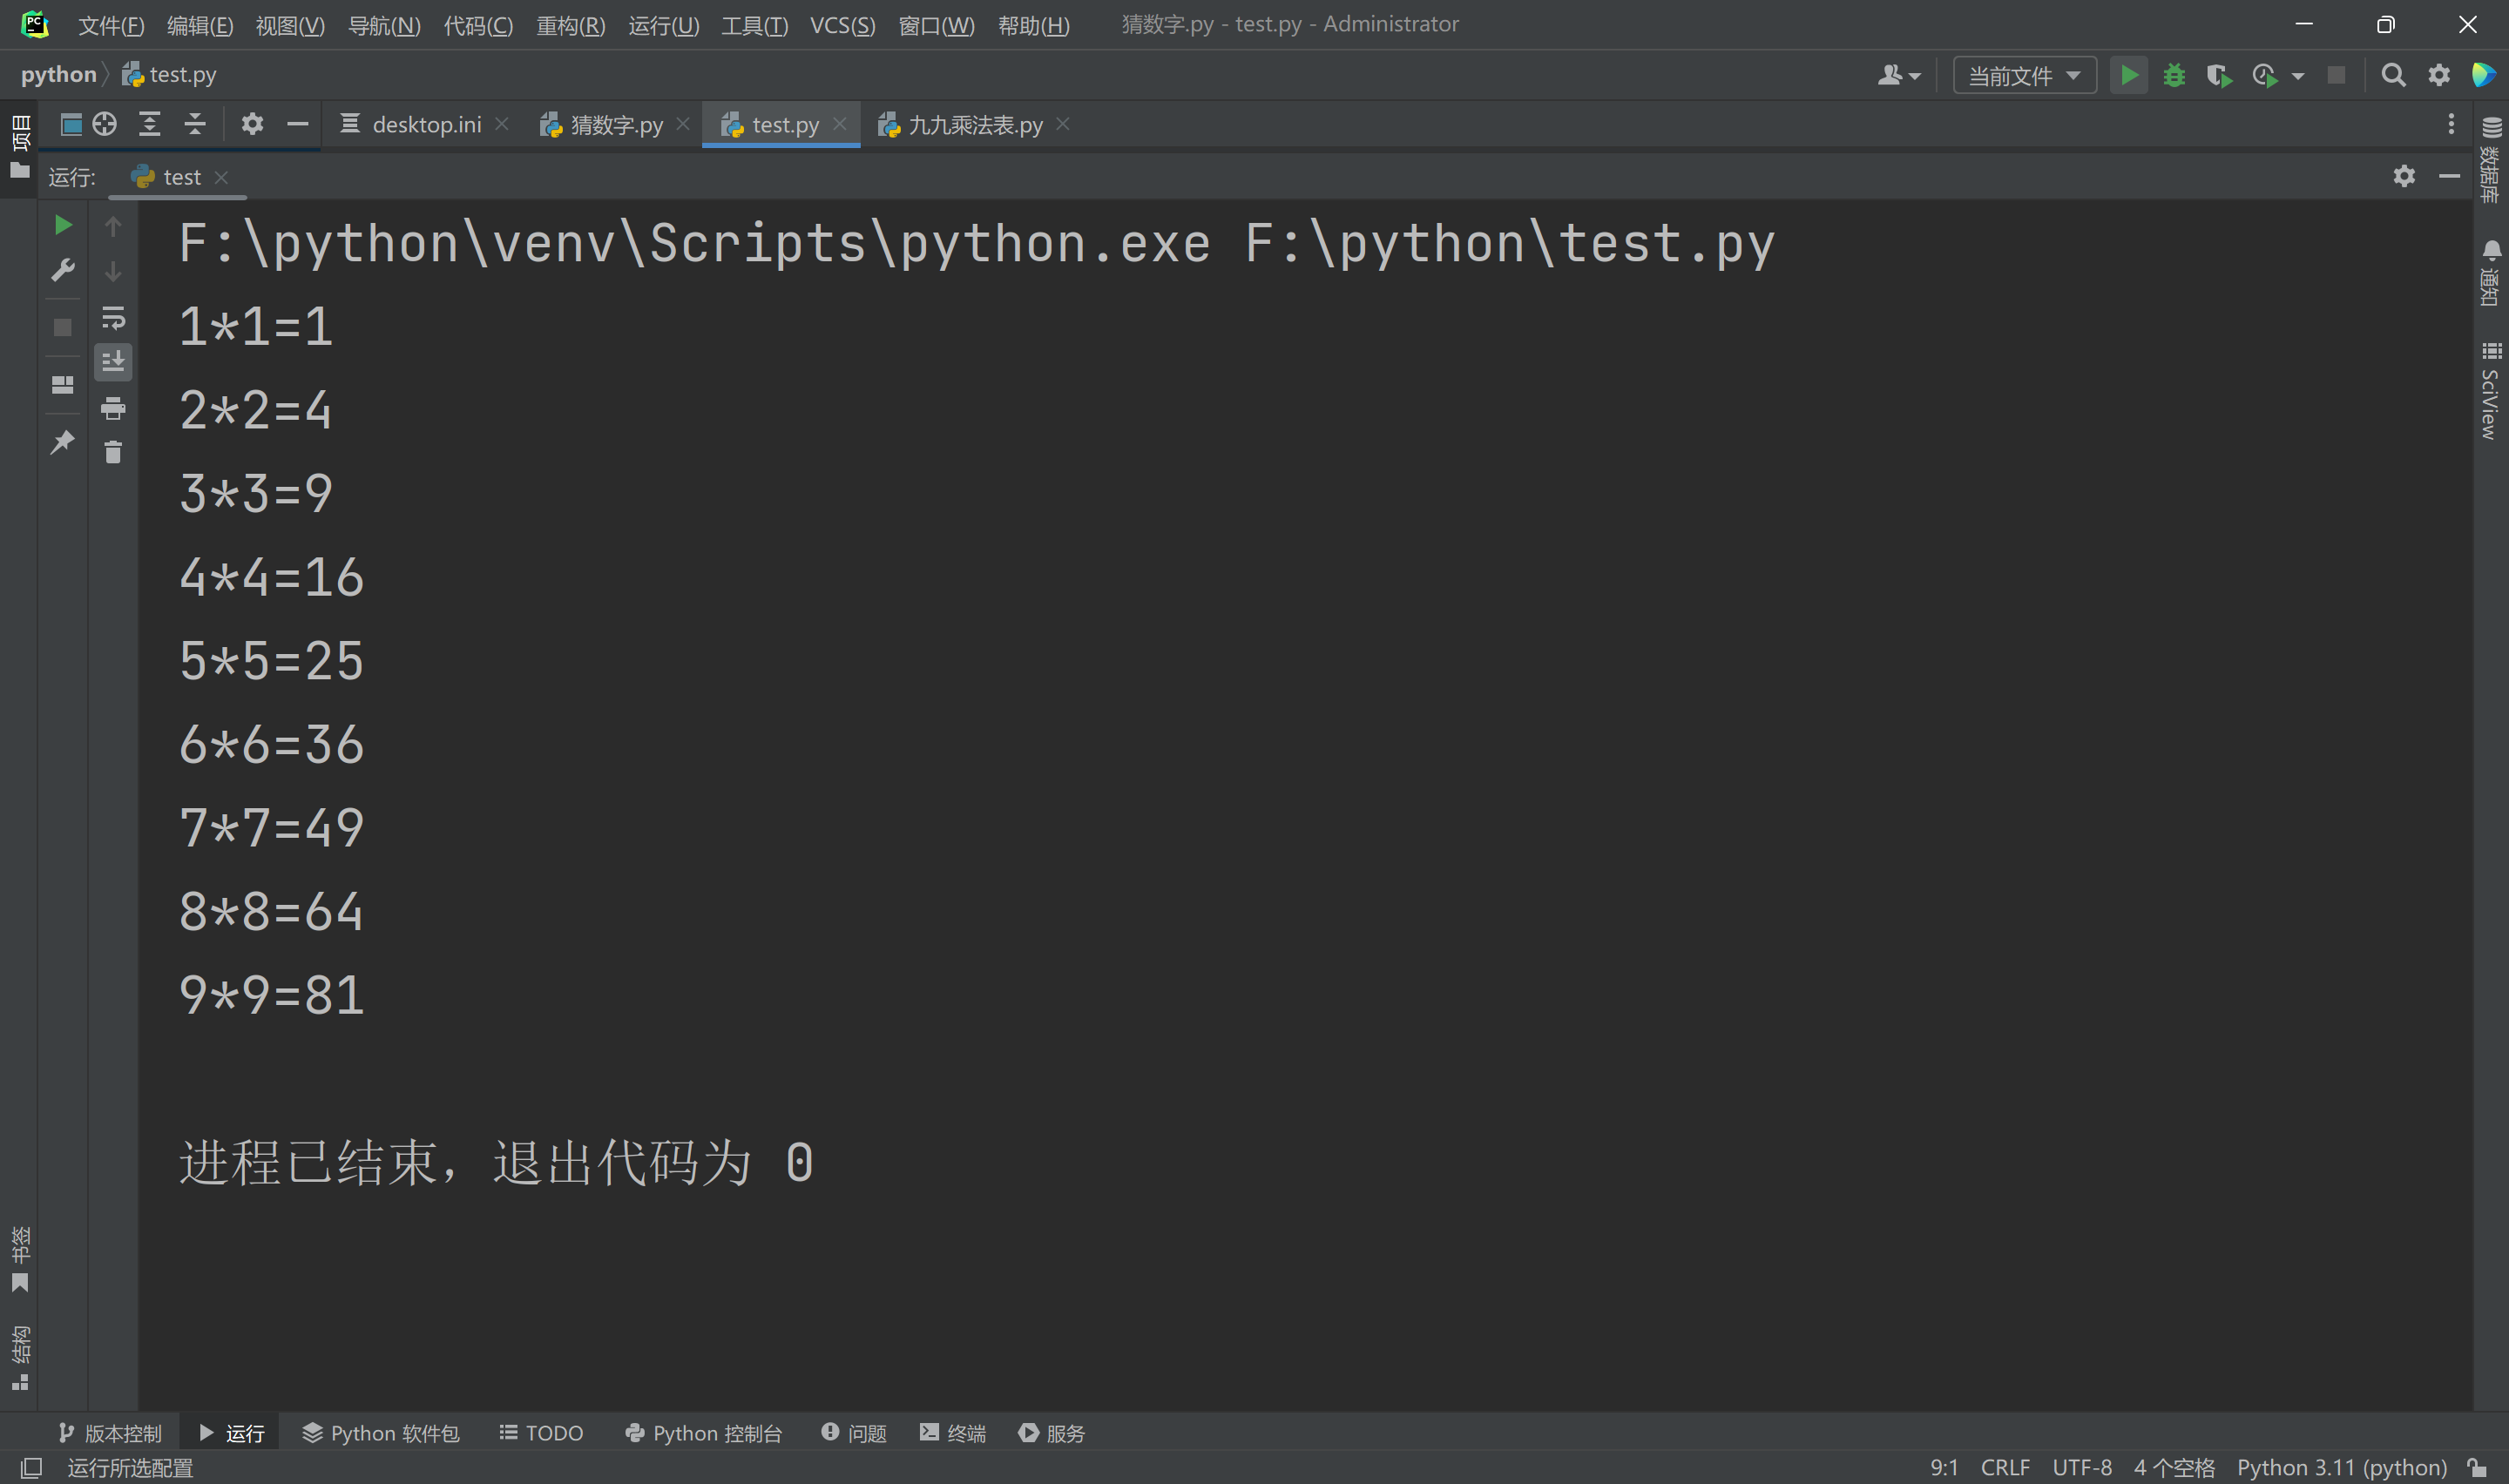This screenshot has height=1484, width=2509.
Task: Click the Debug bug icon
Action: tap(2173, 75)
